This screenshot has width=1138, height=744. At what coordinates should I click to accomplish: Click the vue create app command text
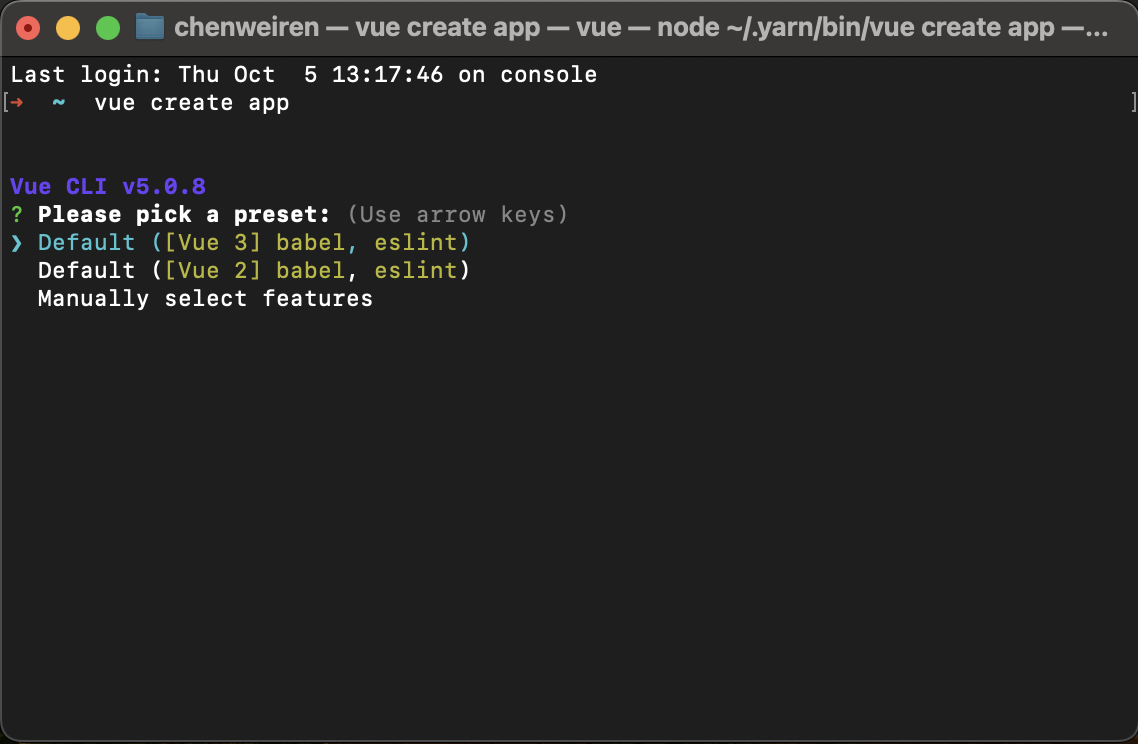pyautogui.click(x=190, y=102)
